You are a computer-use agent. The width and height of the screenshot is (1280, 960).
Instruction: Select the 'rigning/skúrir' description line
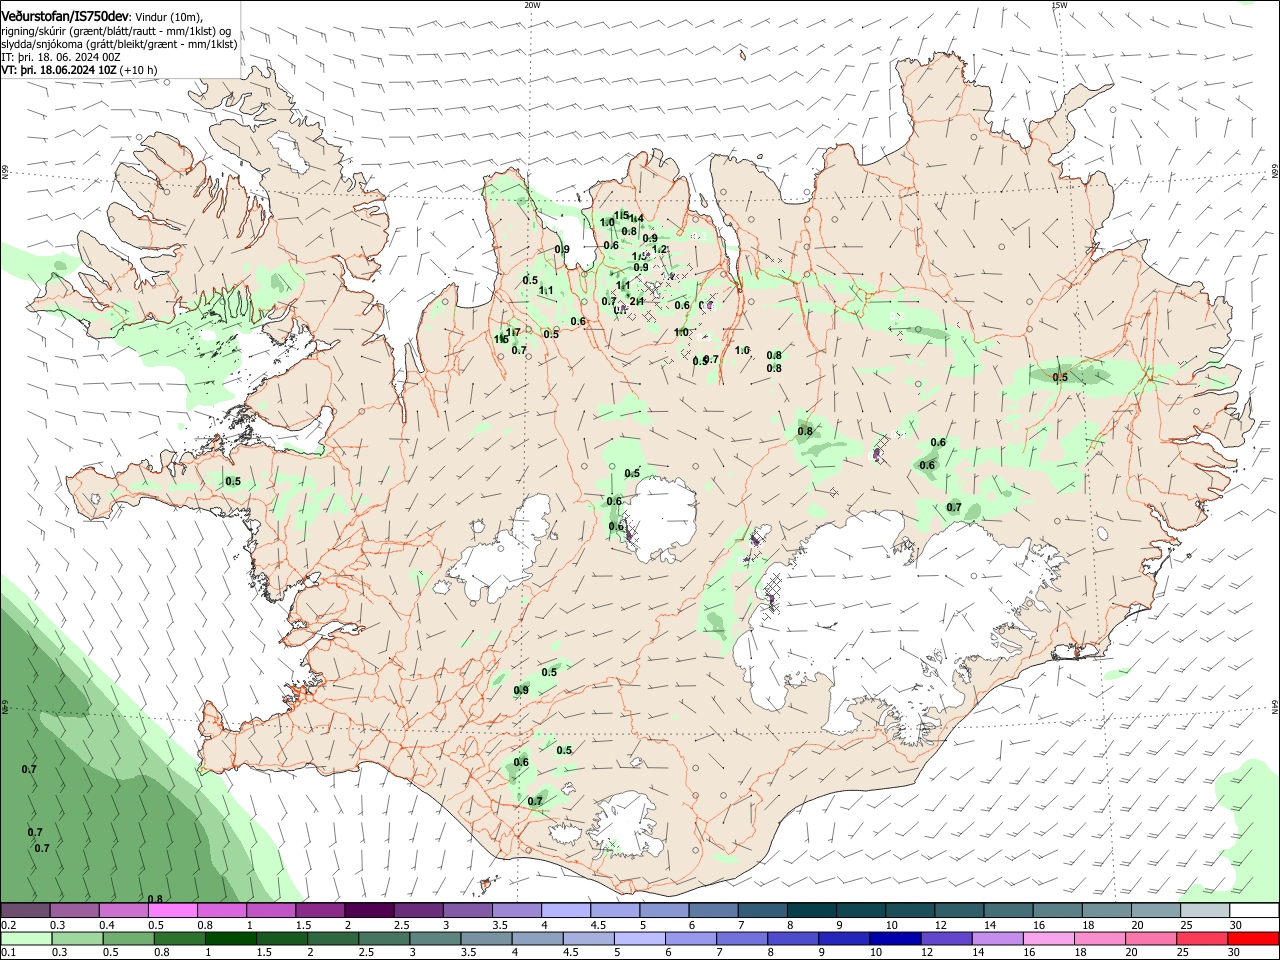click(x=116, y=31)
